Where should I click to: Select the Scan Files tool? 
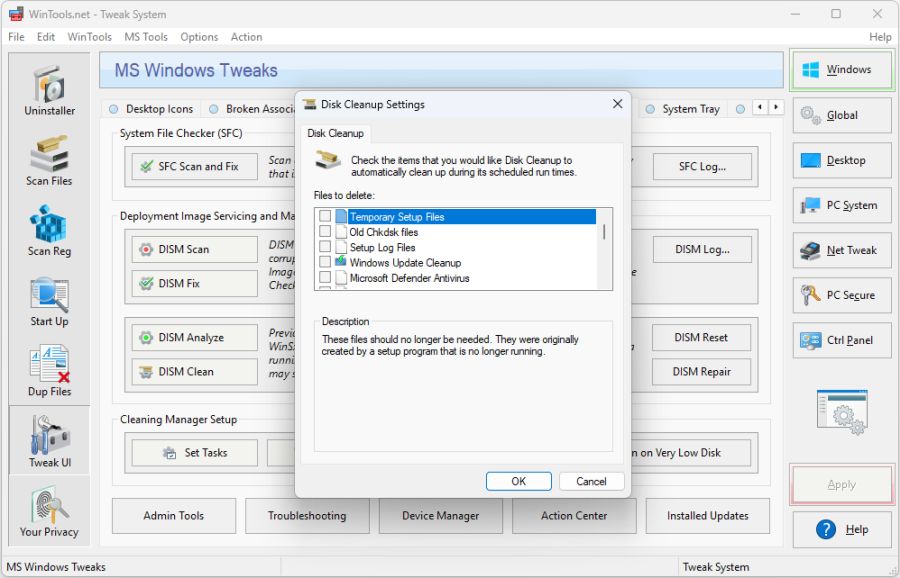(48, 158)
